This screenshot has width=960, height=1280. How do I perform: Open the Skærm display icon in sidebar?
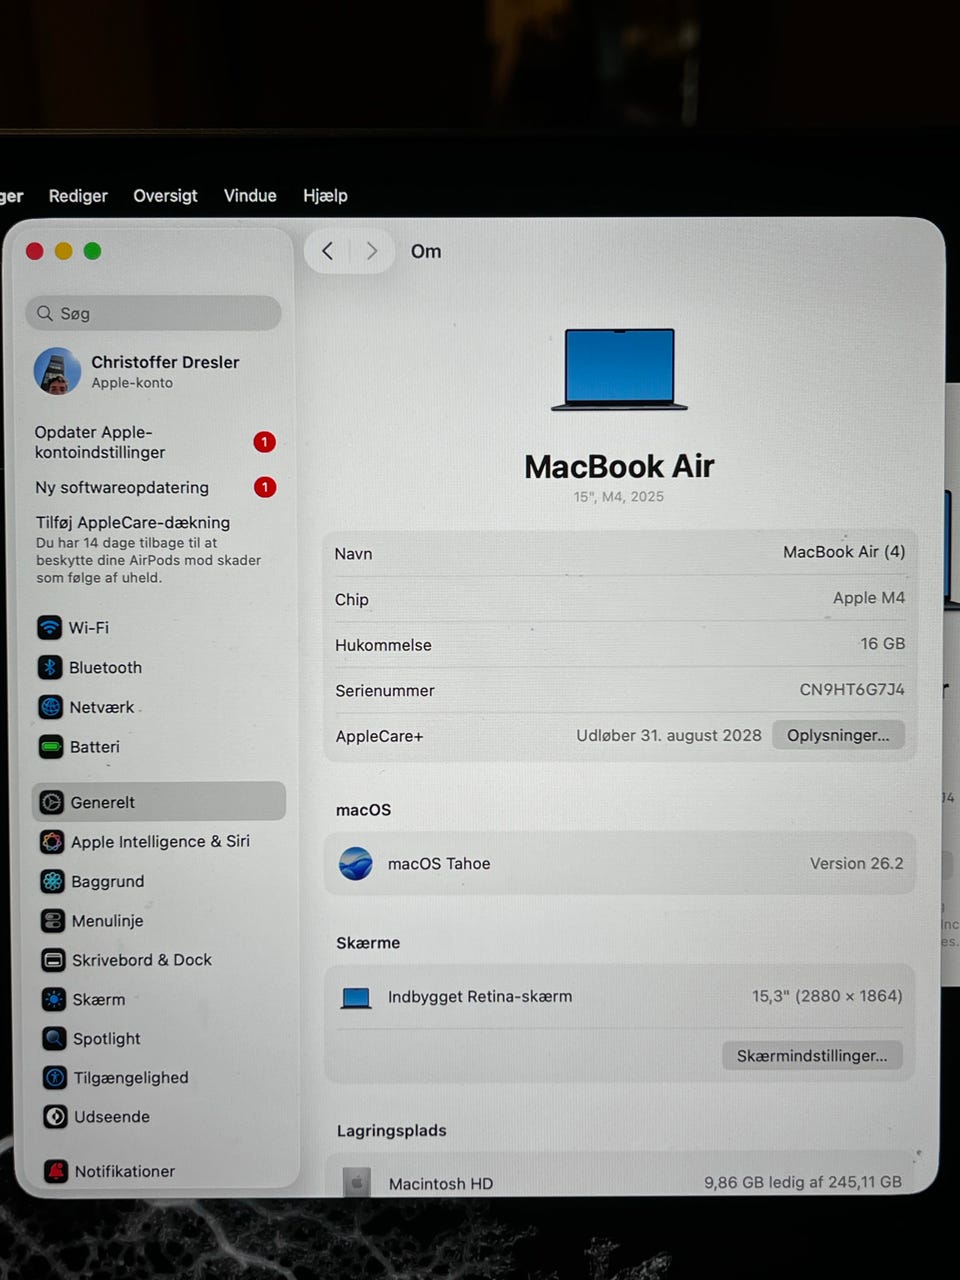pyautogui.click(x=54, y=999)
